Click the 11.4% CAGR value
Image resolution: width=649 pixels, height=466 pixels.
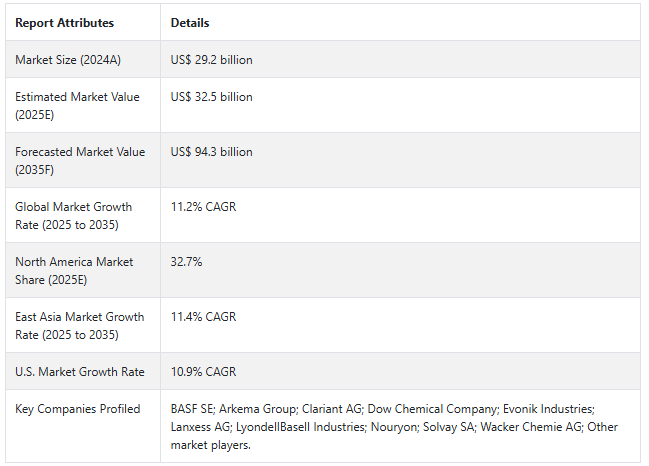coord(203,317)
